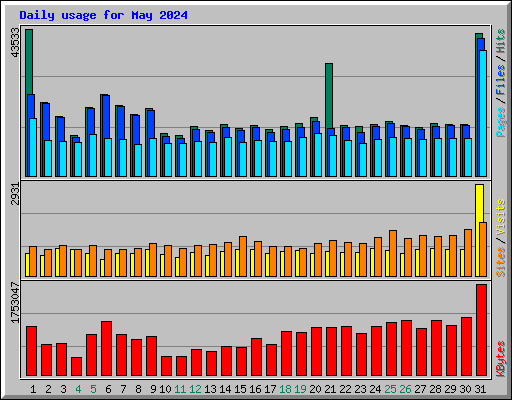This screenshot has width=512, height=400.
Task: Click the orange sites bar for day 15
Action: (x=243, y=256)
